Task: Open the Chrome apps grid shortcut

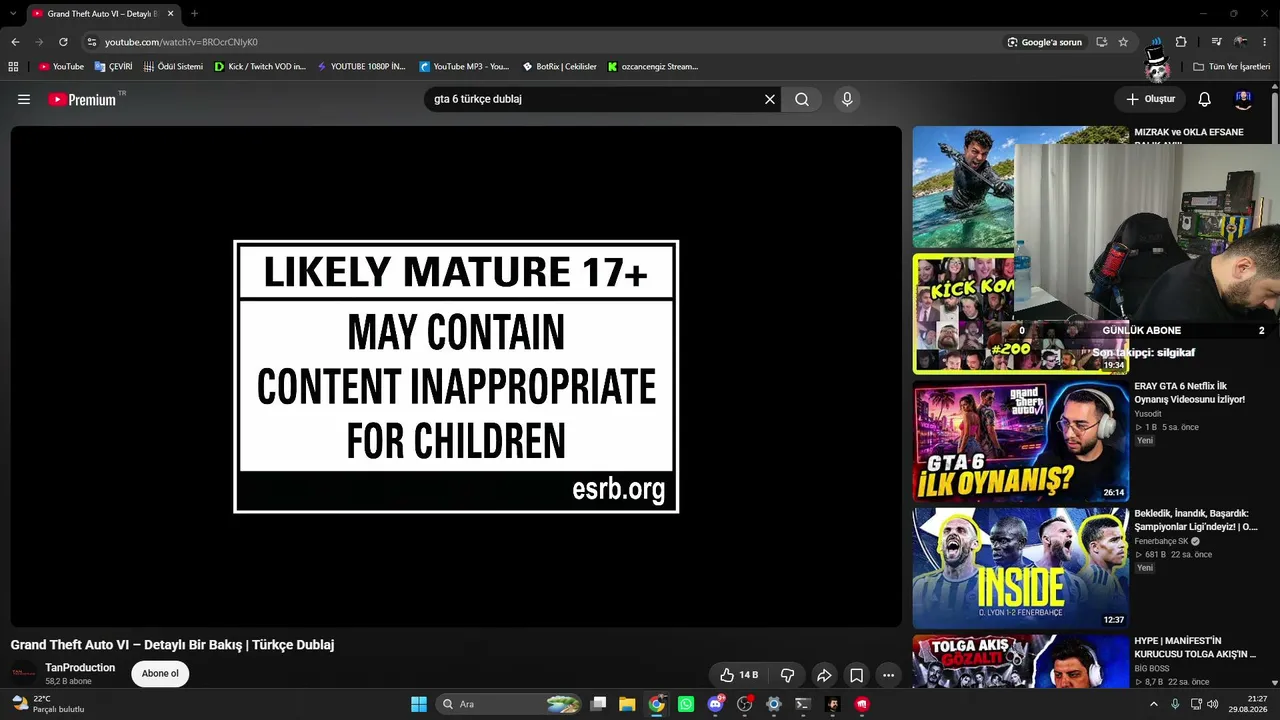Action: pos(13,67)
